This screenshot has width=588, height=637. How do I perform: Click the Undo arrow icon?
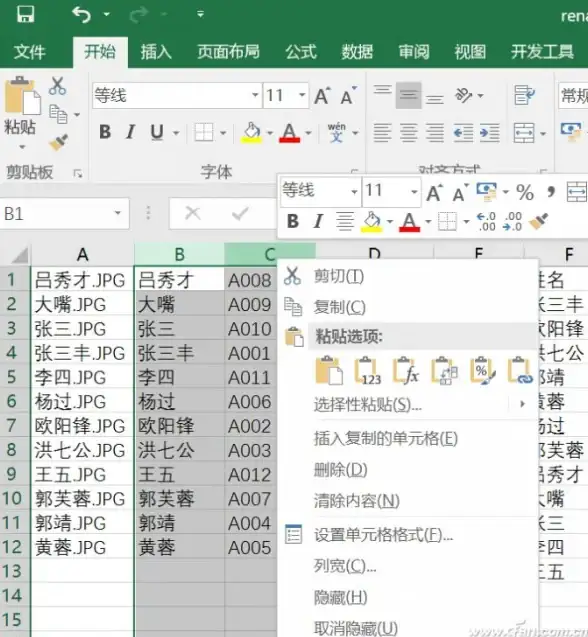tap(81, 15)
